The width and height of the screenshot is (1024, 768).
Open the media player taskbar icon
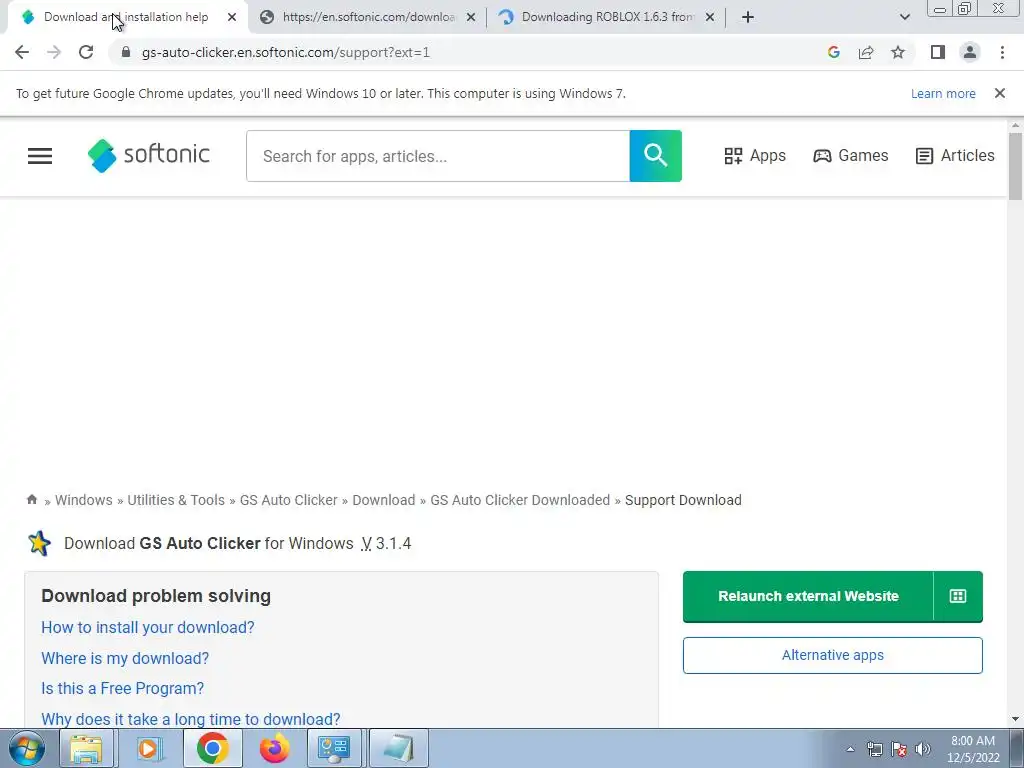coord(149,748)
